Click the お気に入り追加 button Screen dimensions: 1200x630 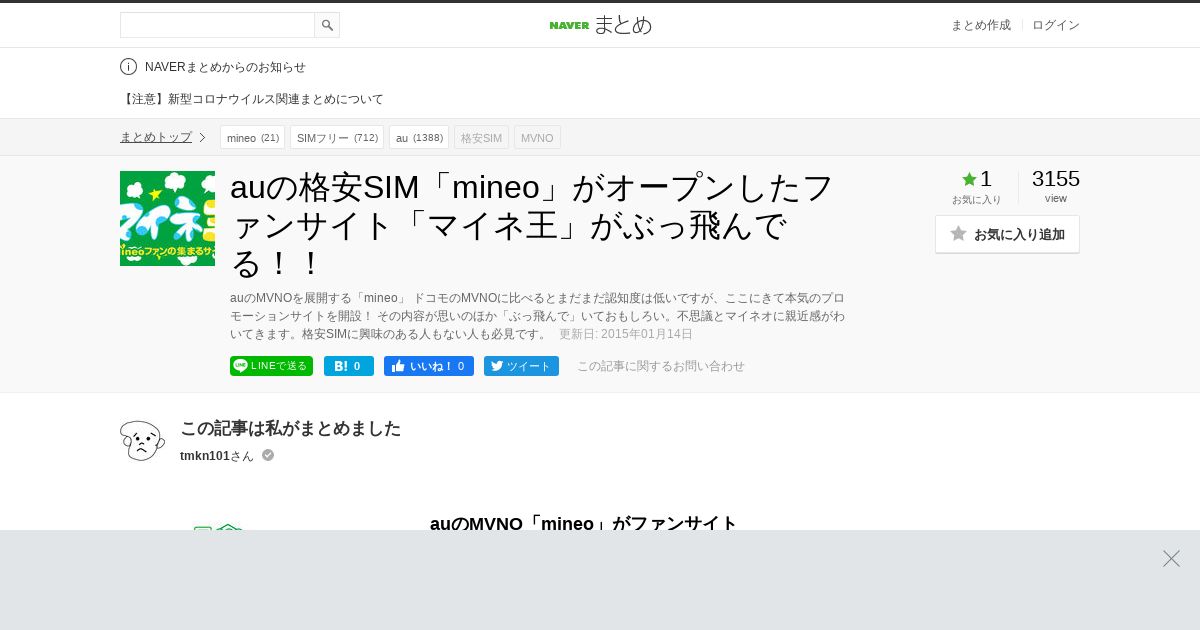pyautogui.click(x=1007, y=234)
